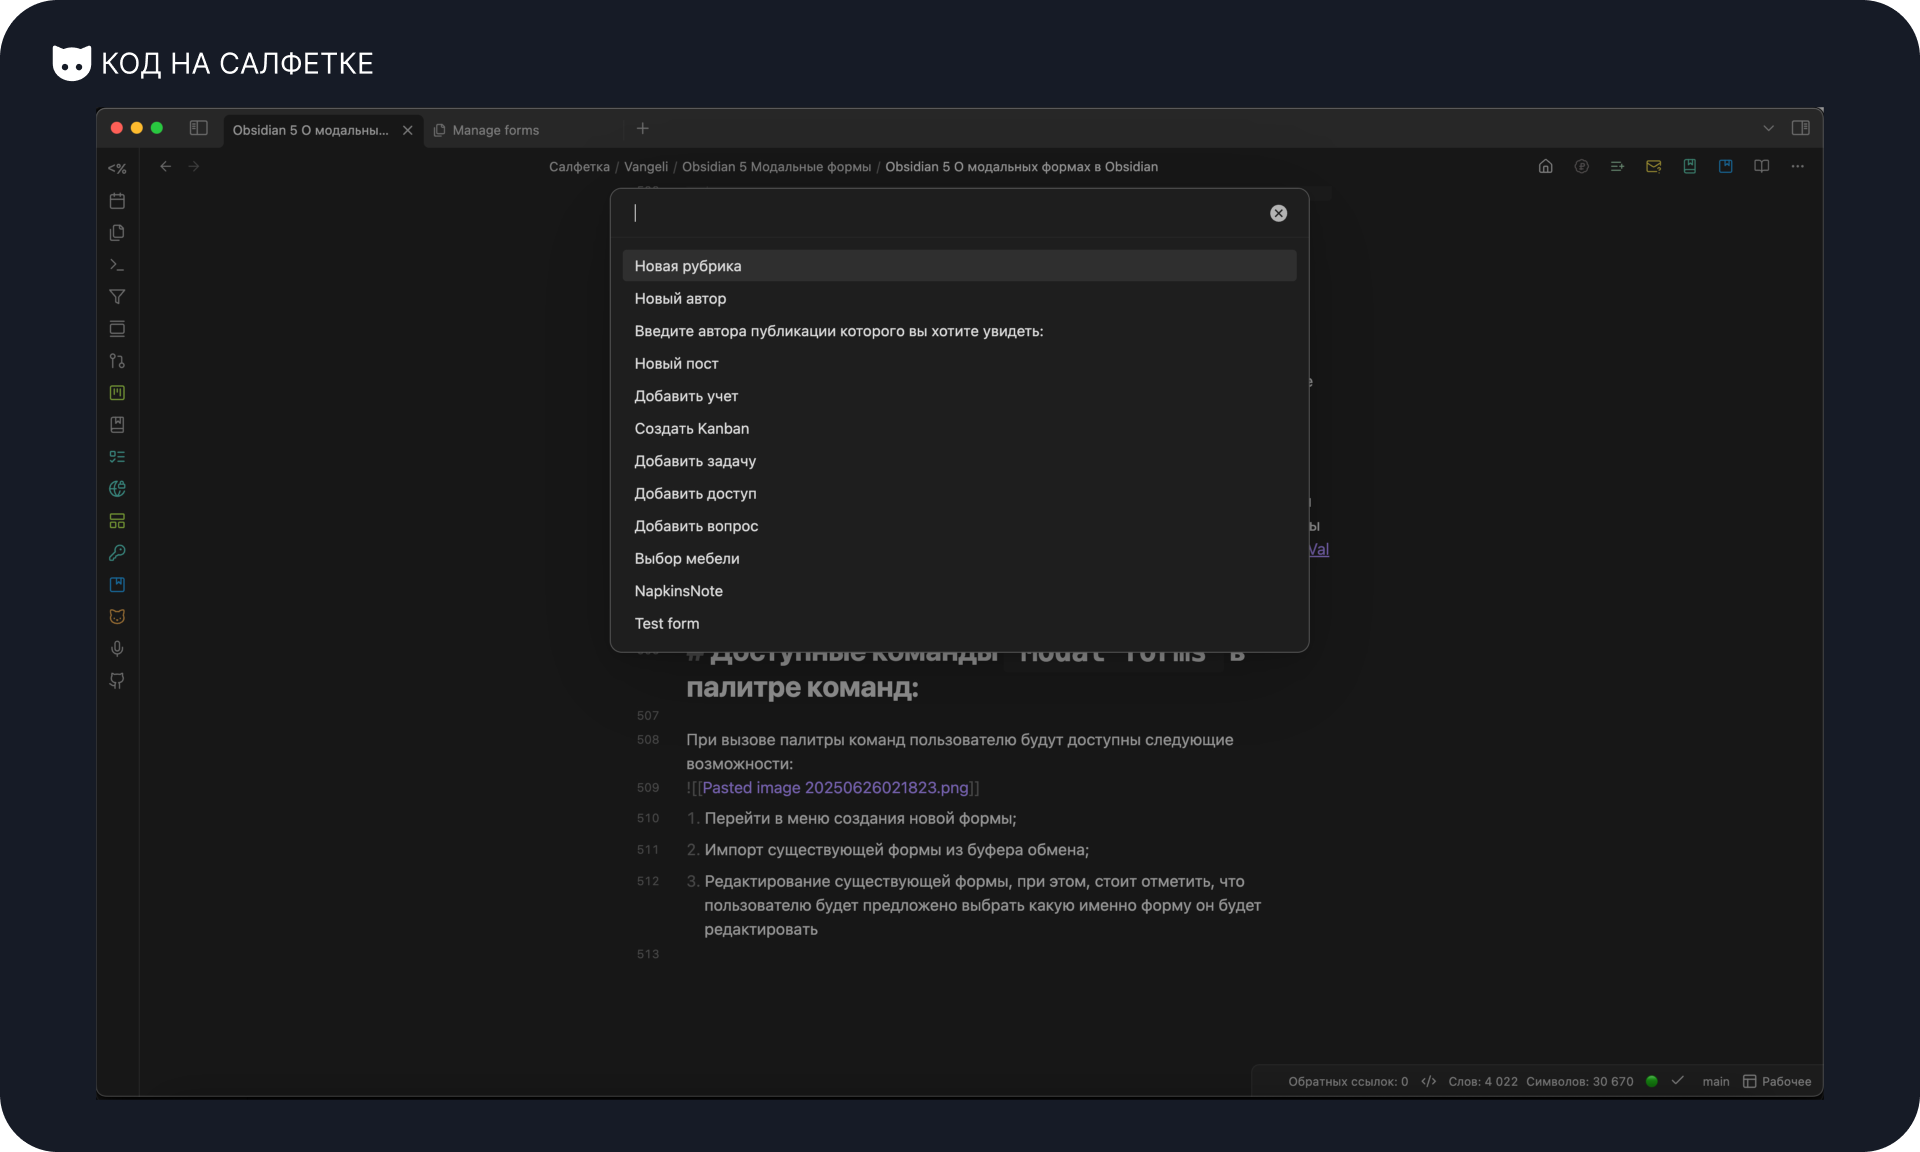Toggle the right sidebar panel icon

pyautogui.click(x=1801, y=128)
